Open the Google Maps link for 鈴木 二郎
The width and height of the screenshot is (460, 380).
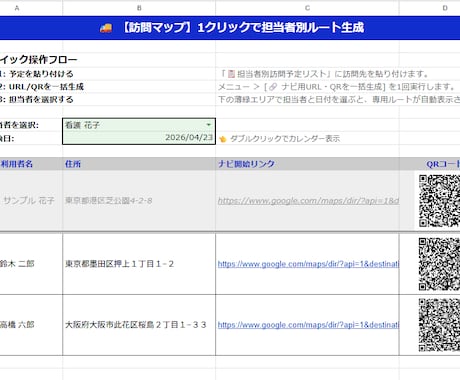[x=308, y=264]
